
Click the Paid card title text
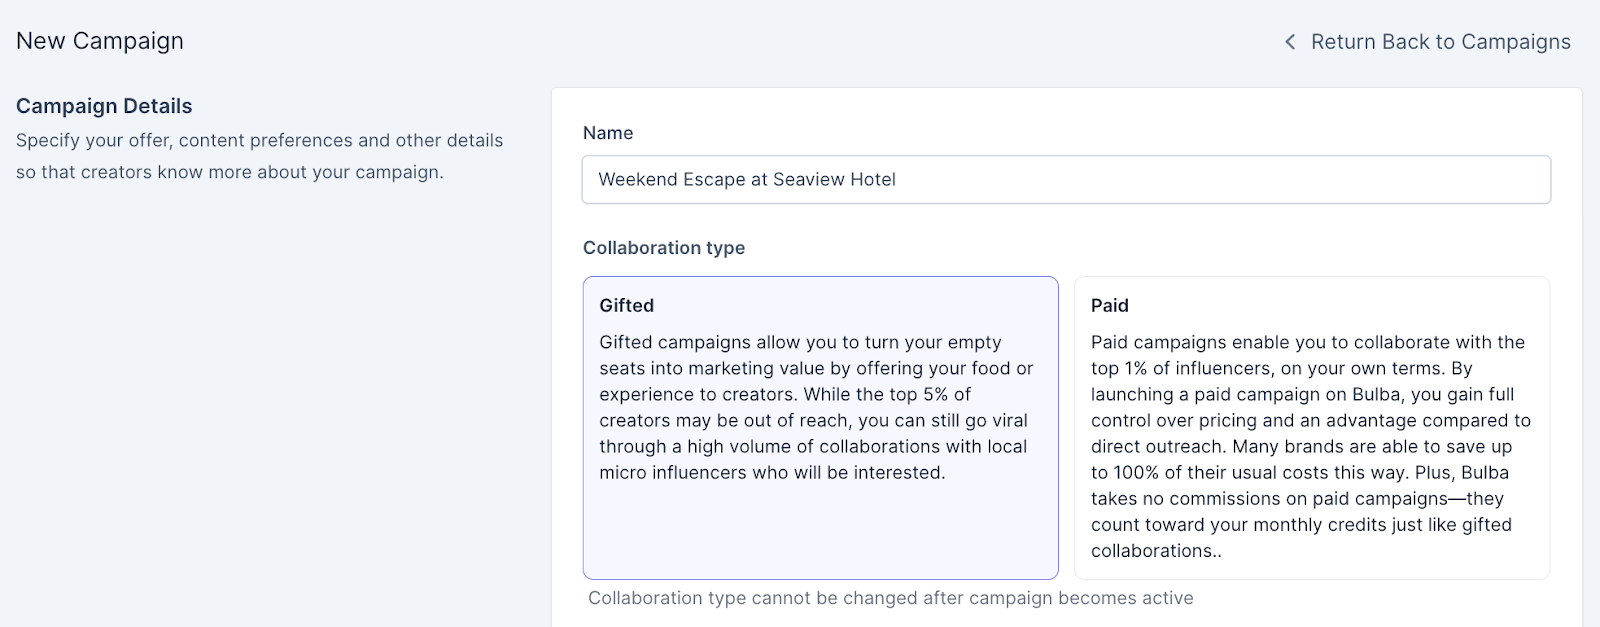pyautogui.click(x=1110, y=306)
